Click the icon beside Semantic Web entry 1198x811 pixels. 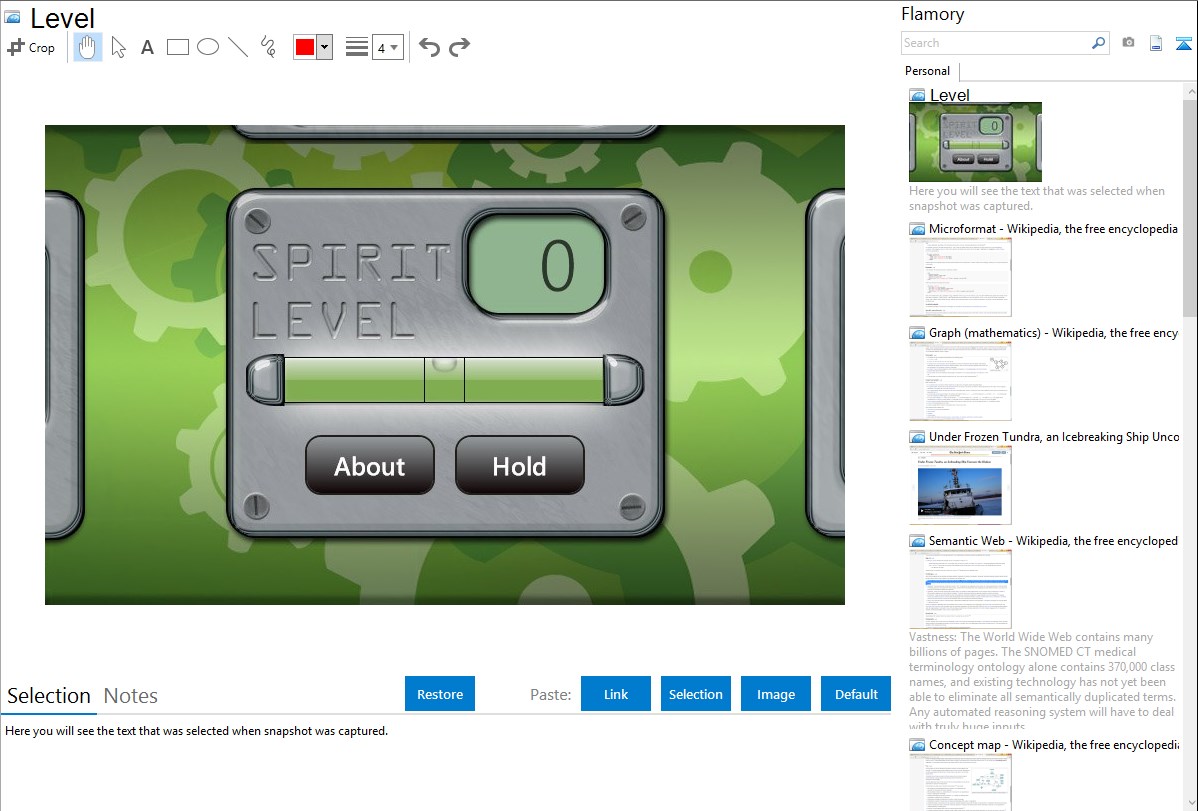917,540
